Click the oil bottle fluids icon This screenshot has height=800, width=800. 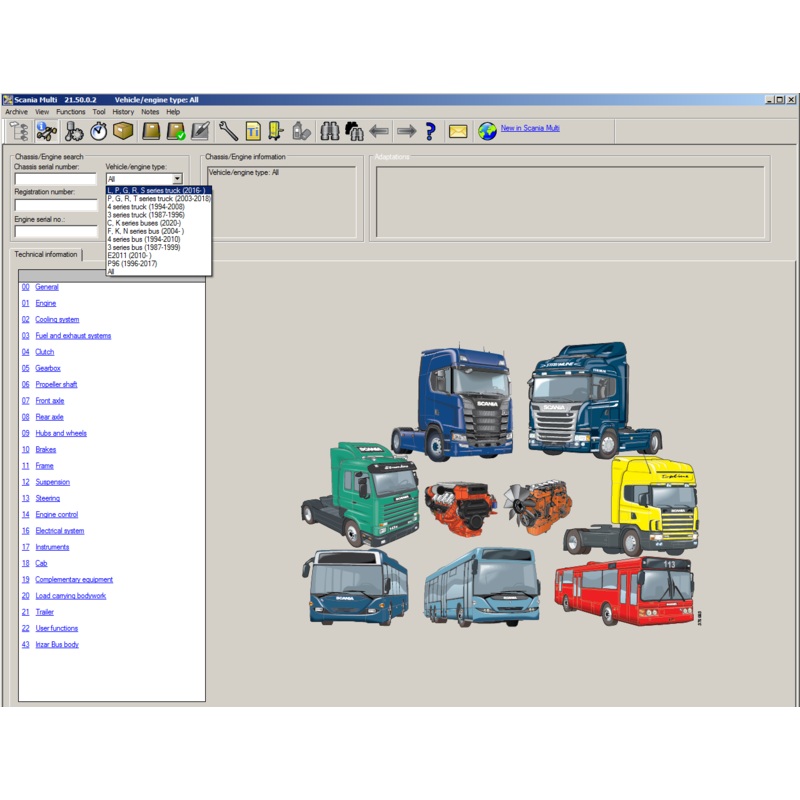(301, 132)
